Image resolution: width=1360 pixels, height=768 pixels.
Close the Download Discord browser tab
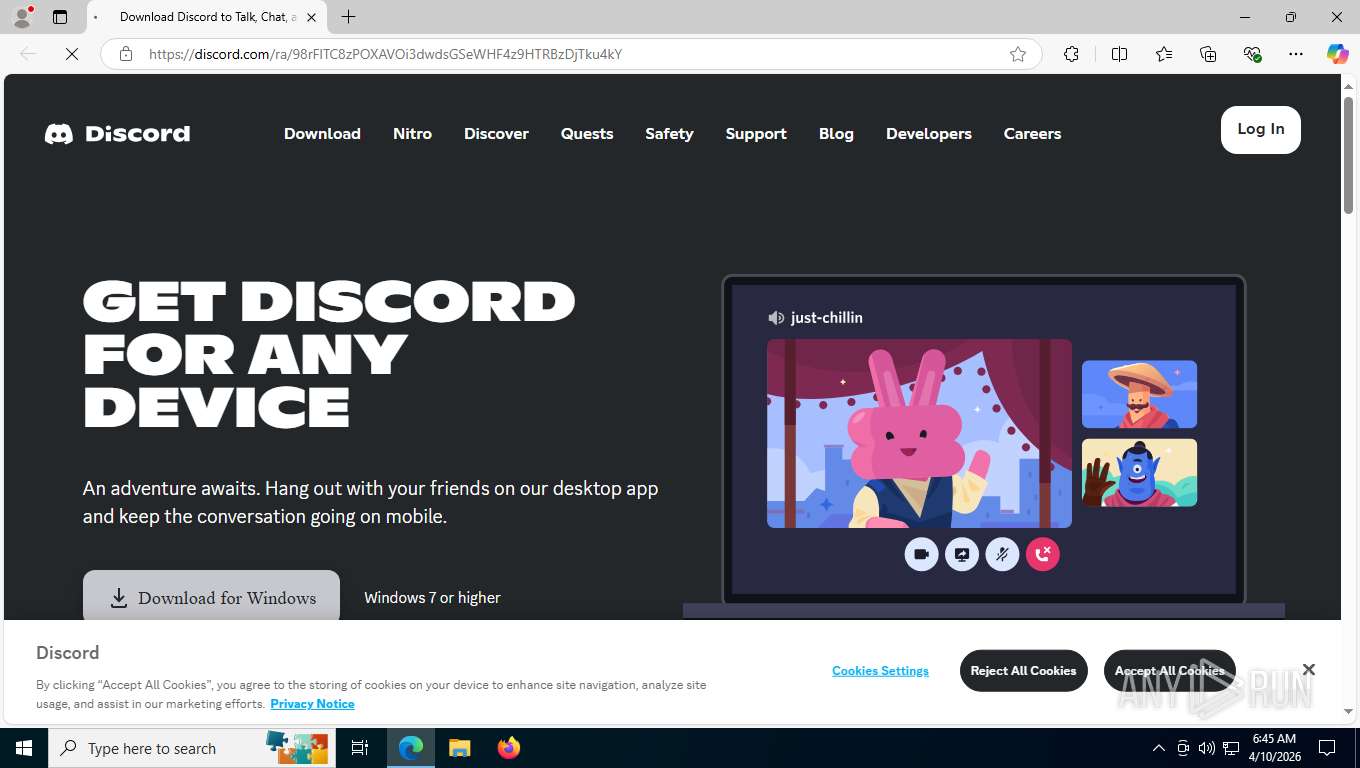[311, 17]
